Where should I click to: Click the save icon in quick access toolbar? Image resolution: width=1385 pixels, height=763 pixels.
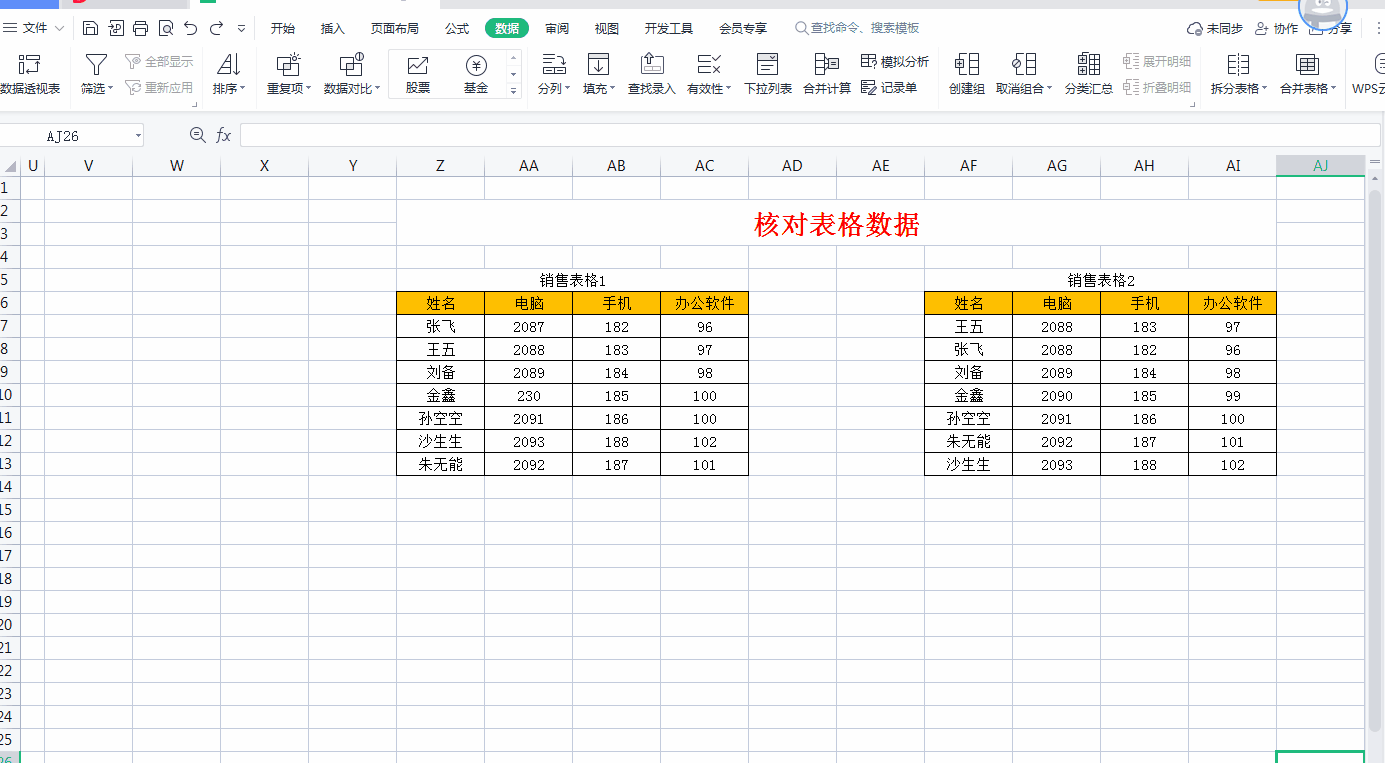[91, 28]
